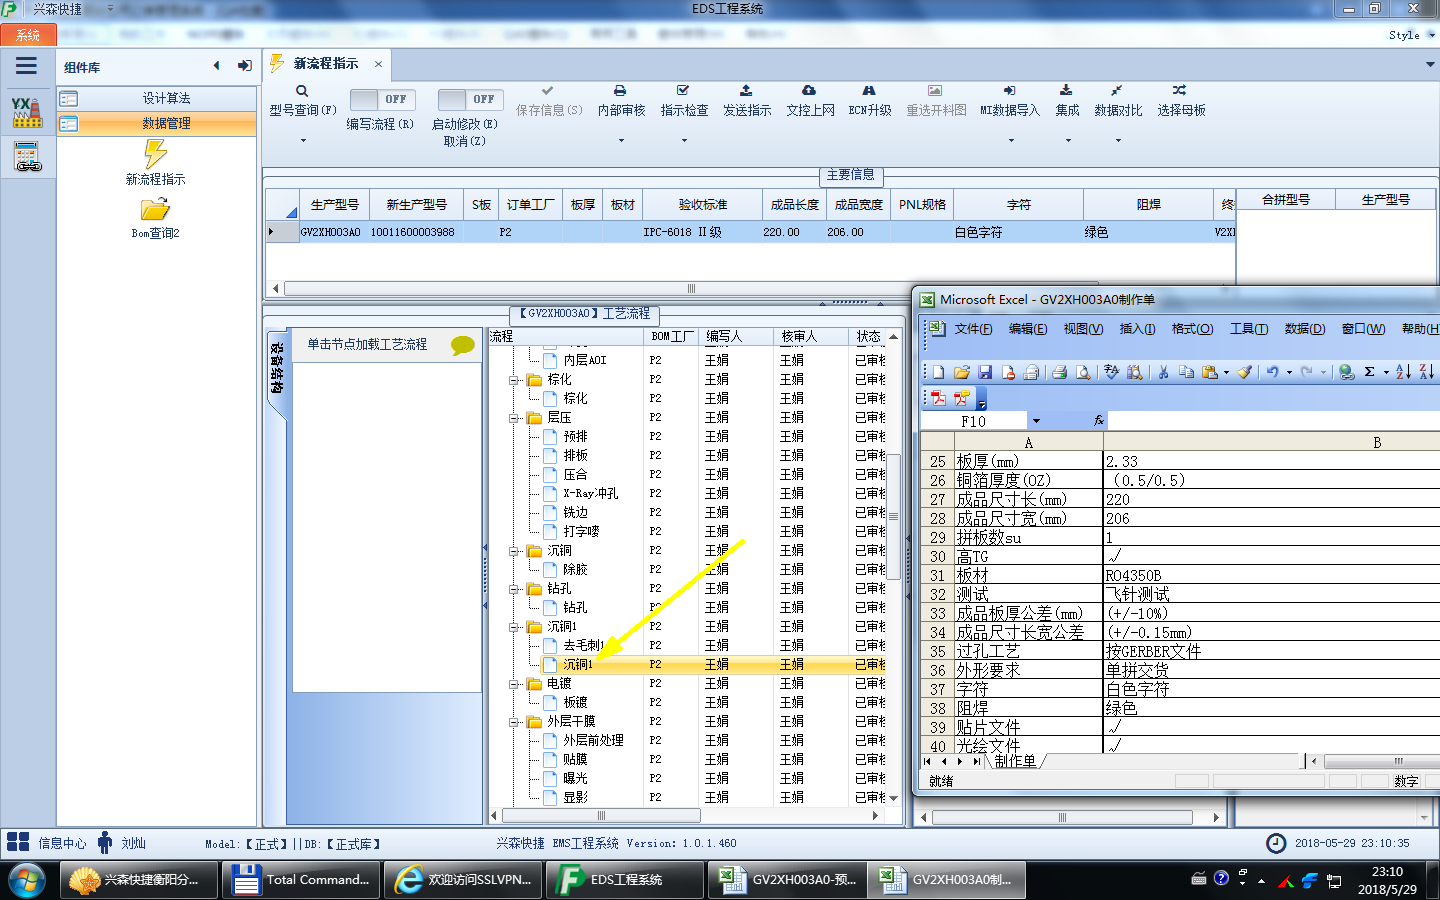Click the hamburger menu icon in sidebar
This screenshot has width=1440, height=900.
click(26, 66)
